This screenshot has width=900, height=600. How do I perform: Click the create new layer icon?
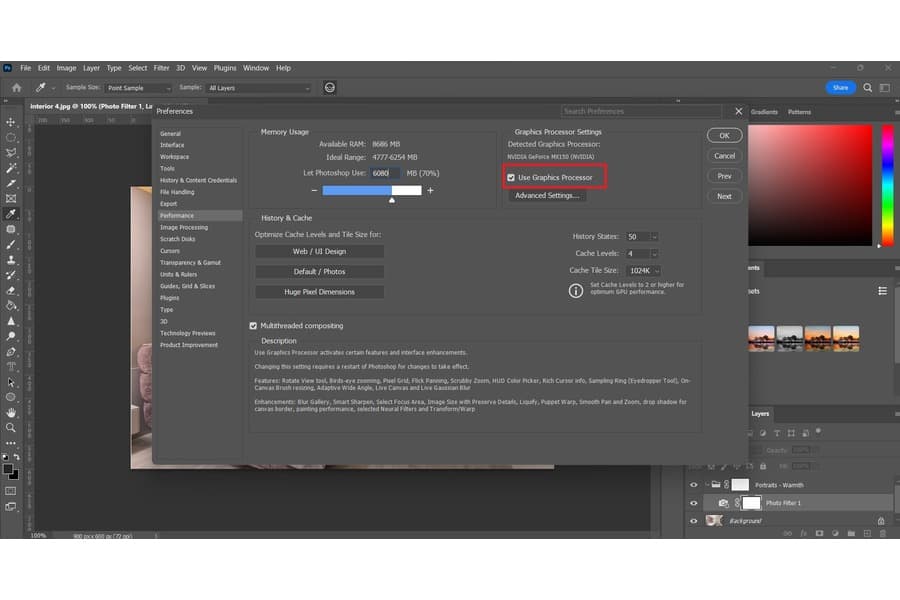[x=867, y=533]
